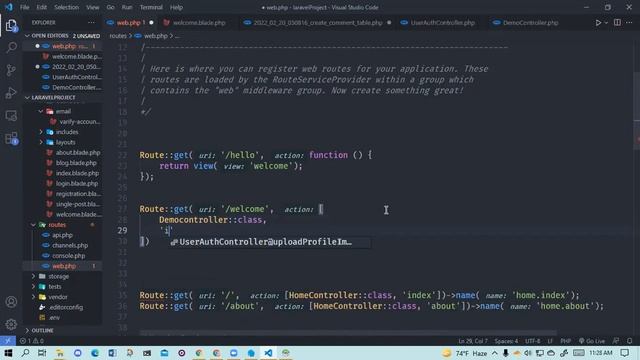Open Windows Action Center notifications
Viewport: 640px width, 360px height.
point(624,353)
